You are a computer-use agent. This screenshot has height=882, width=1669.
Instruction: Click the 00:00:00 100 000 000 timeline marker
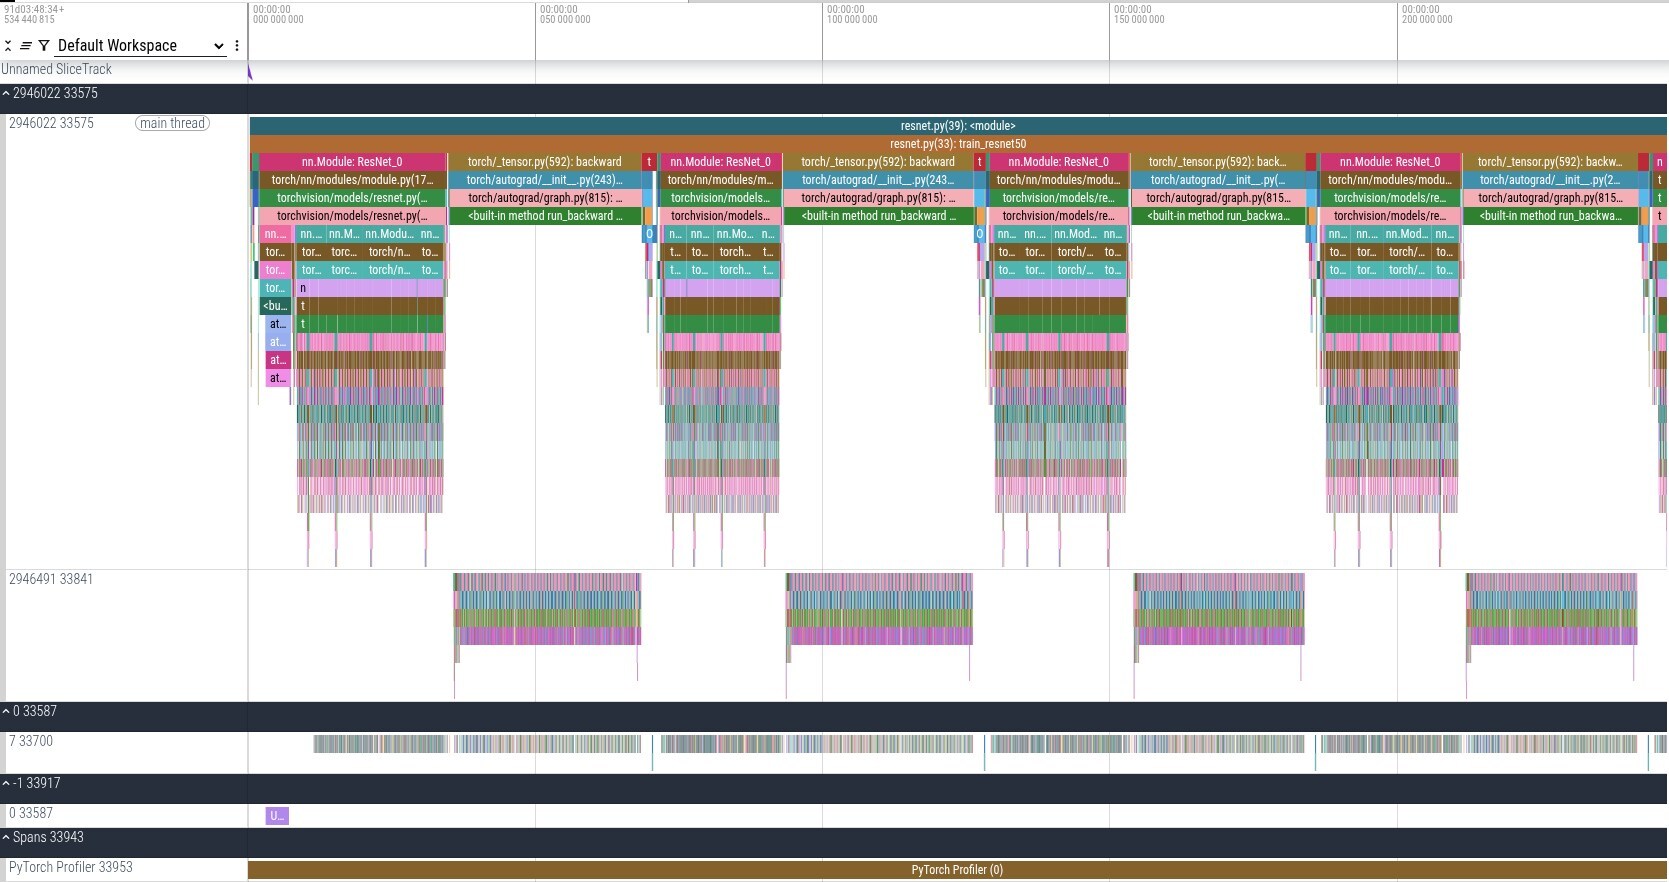(x=851, y=15)
